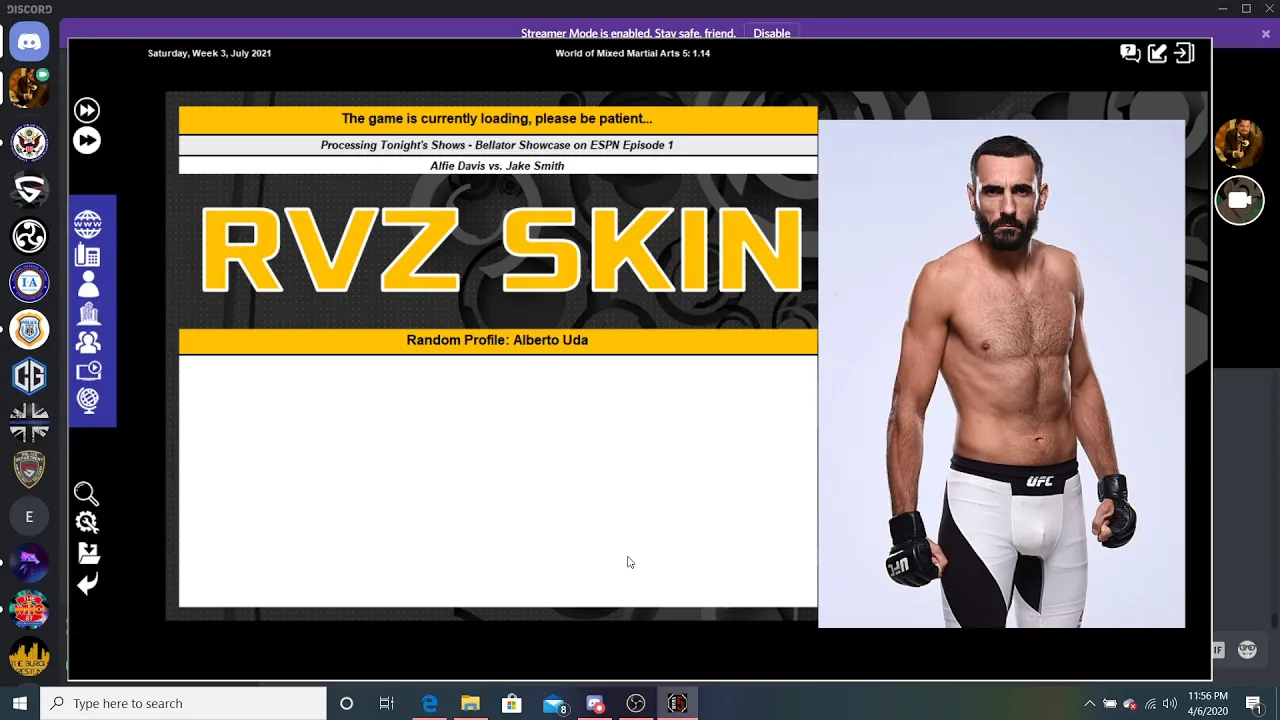
Task: Click the OBS Studio taskbar icon
Action: tap(636, 704)
